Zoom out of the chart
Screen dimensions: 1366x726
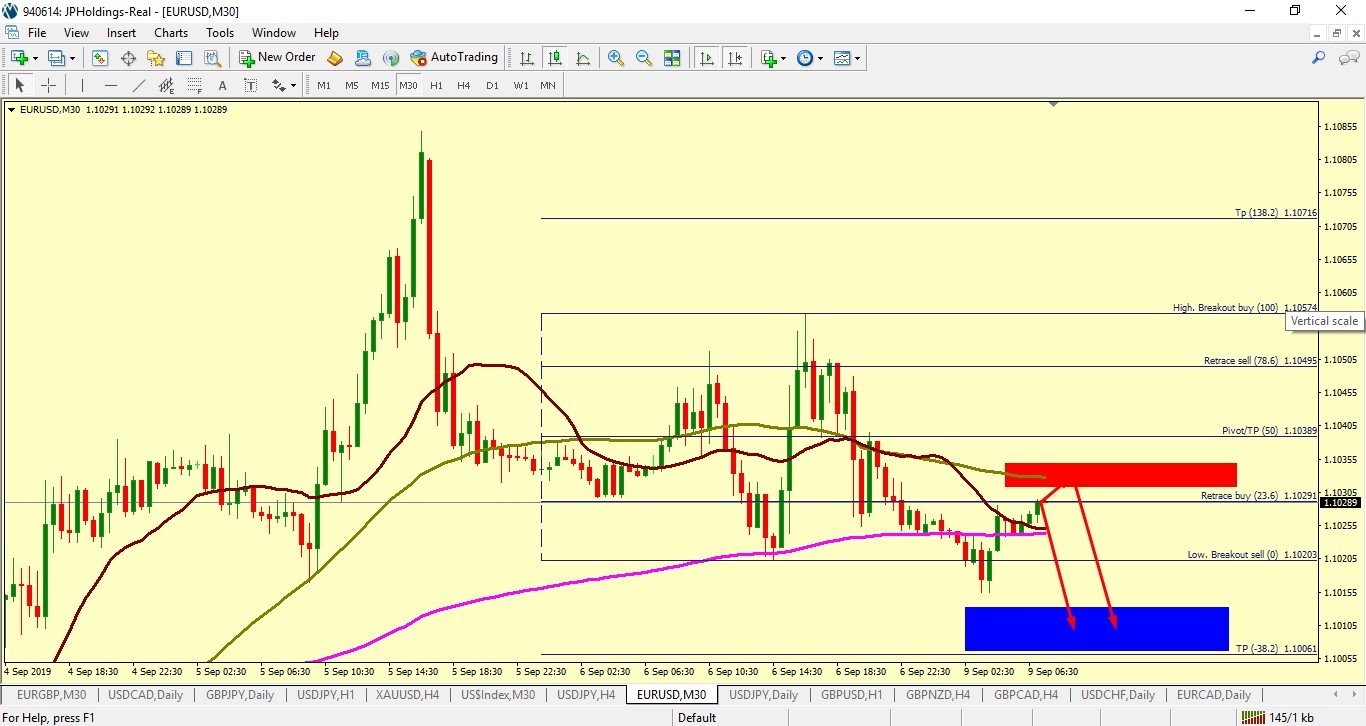(x=644, y=58)
